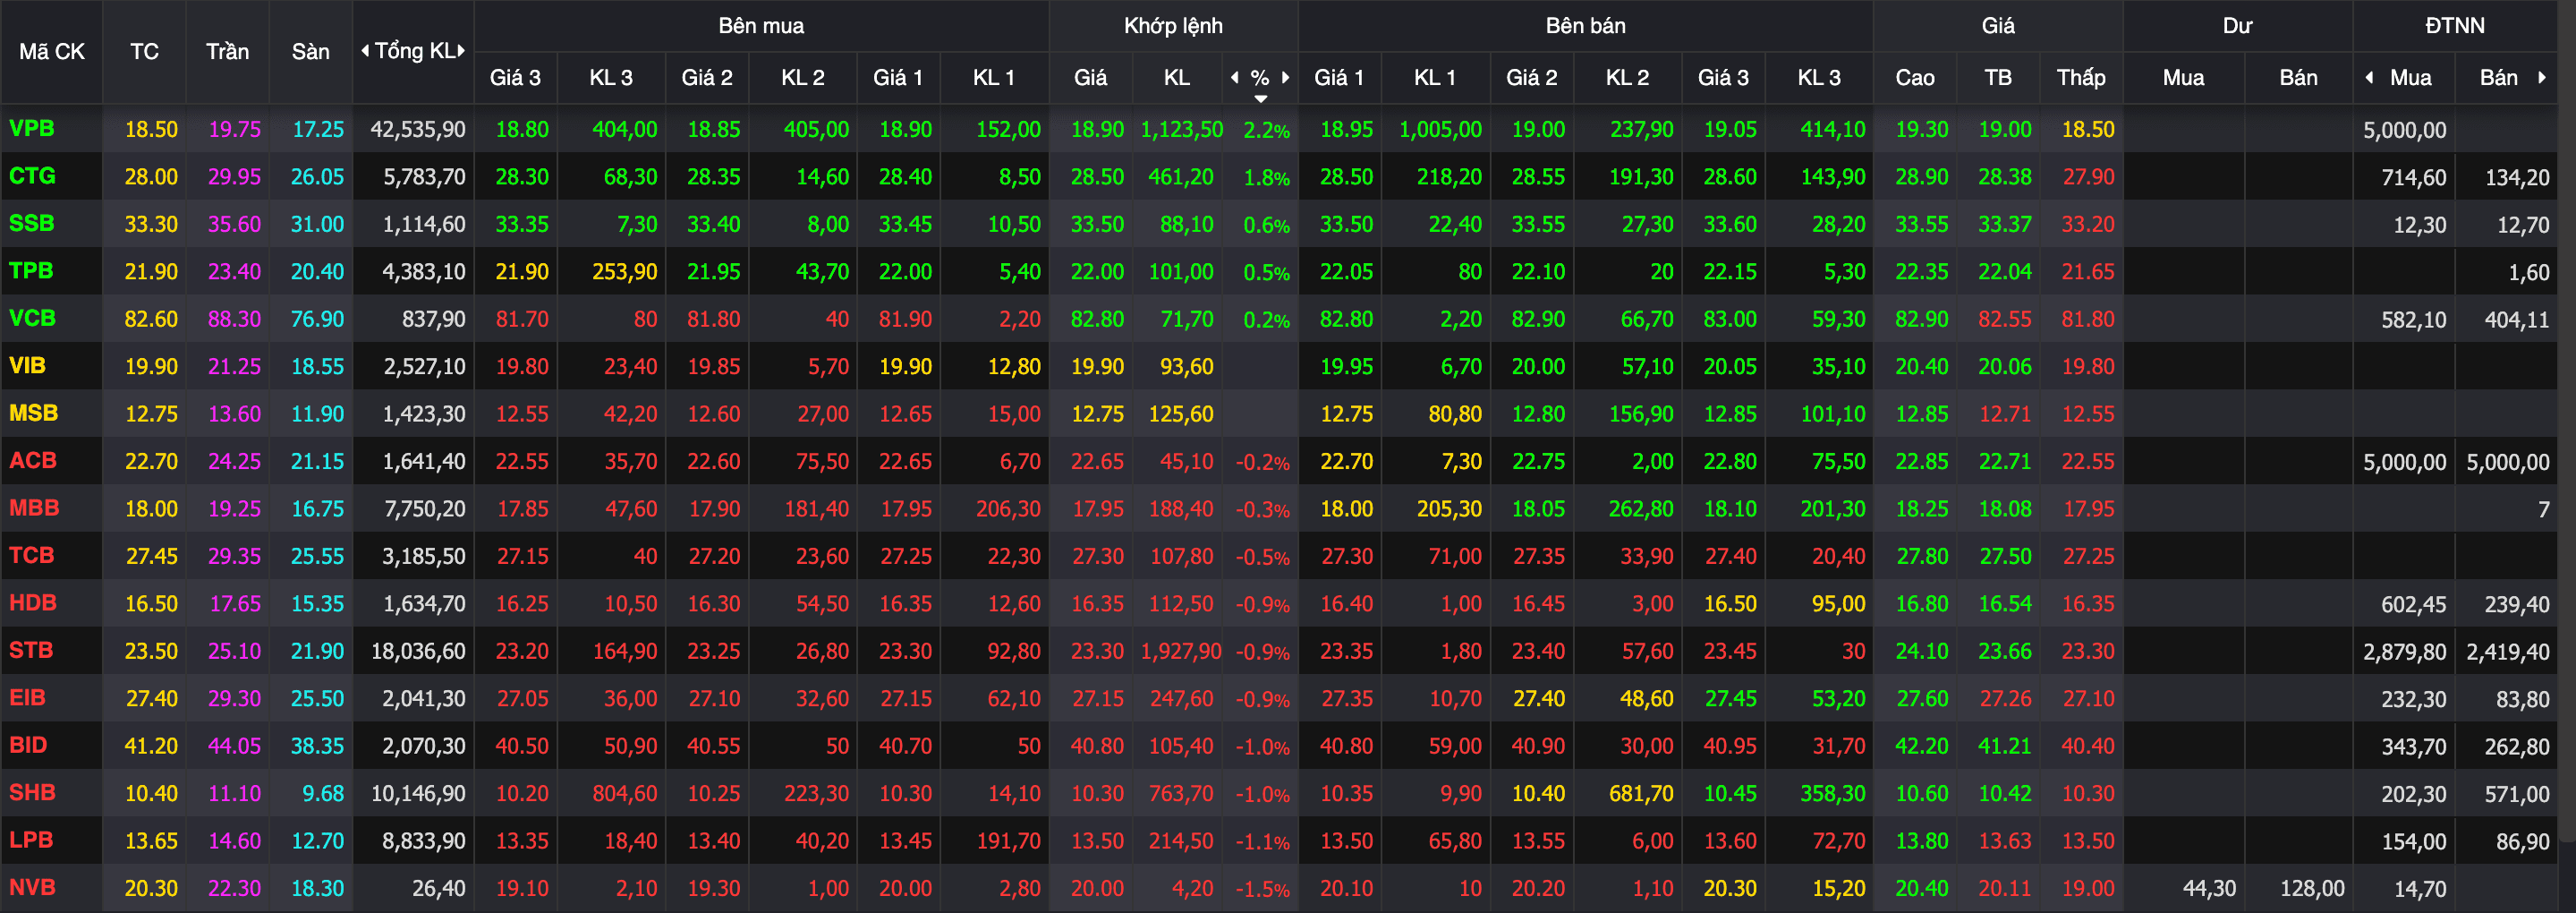Open the TPB stock symbol
Viewport: 2576px width, 913px height.
tap(31, 271)
